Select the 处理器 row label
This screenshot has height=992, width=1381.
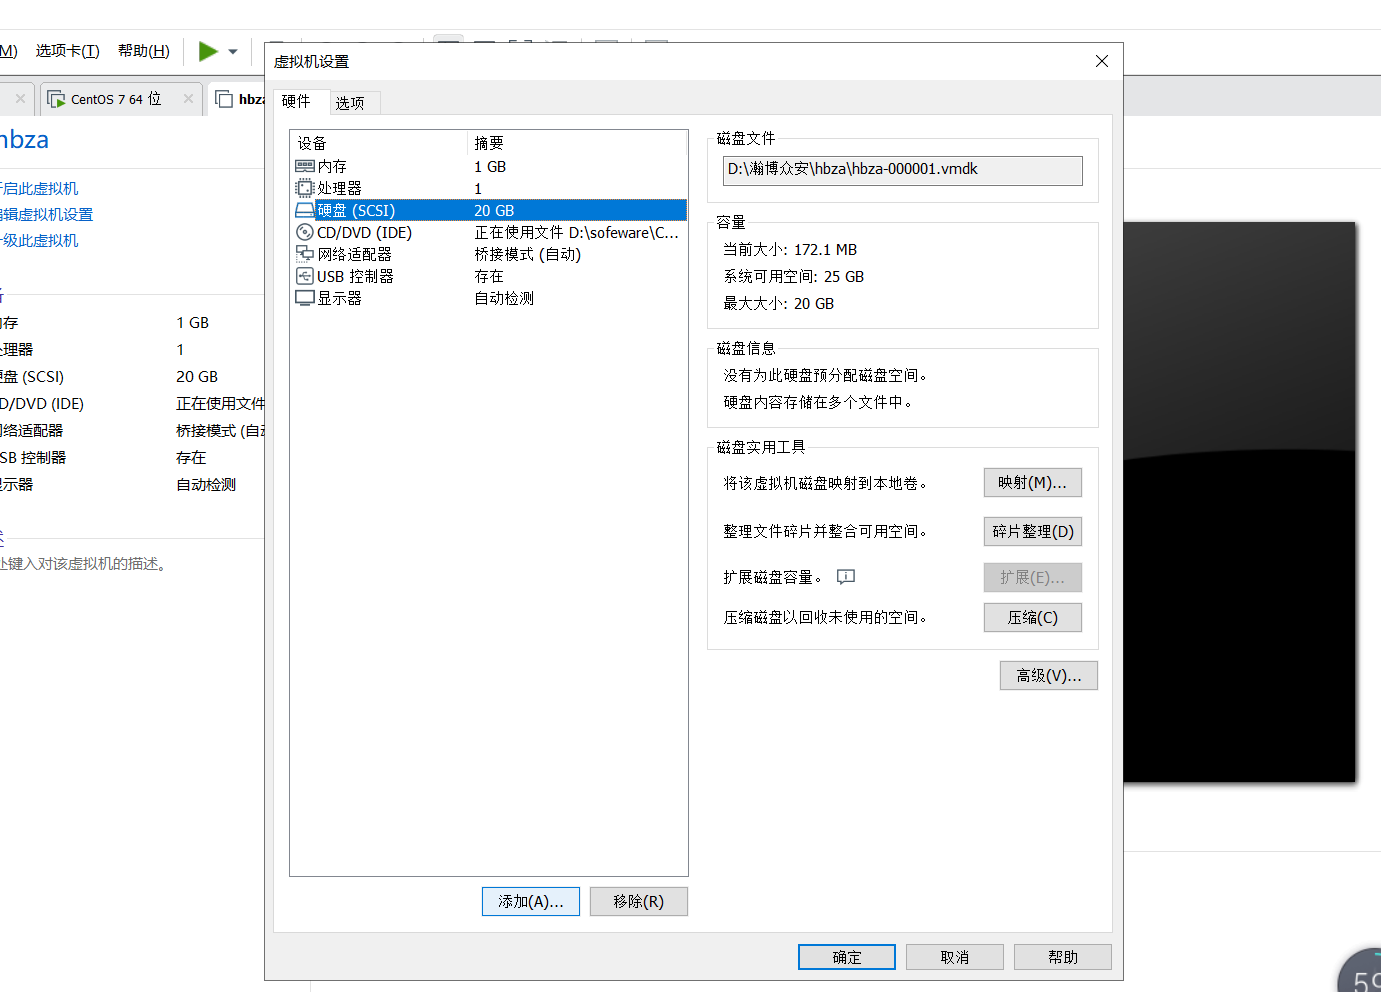(340, 188)
